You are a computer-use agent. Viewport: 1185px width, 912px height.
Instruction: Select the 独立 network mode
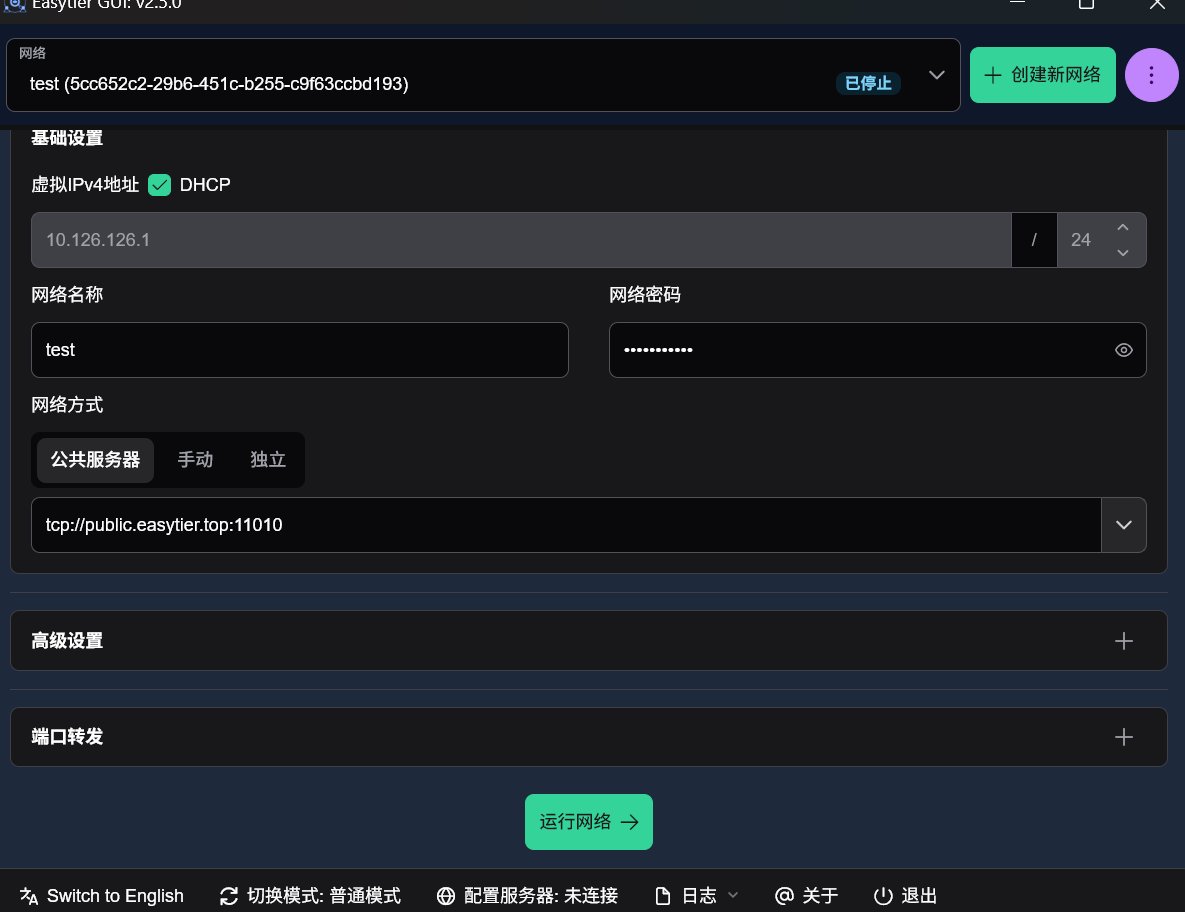point(267,459)
